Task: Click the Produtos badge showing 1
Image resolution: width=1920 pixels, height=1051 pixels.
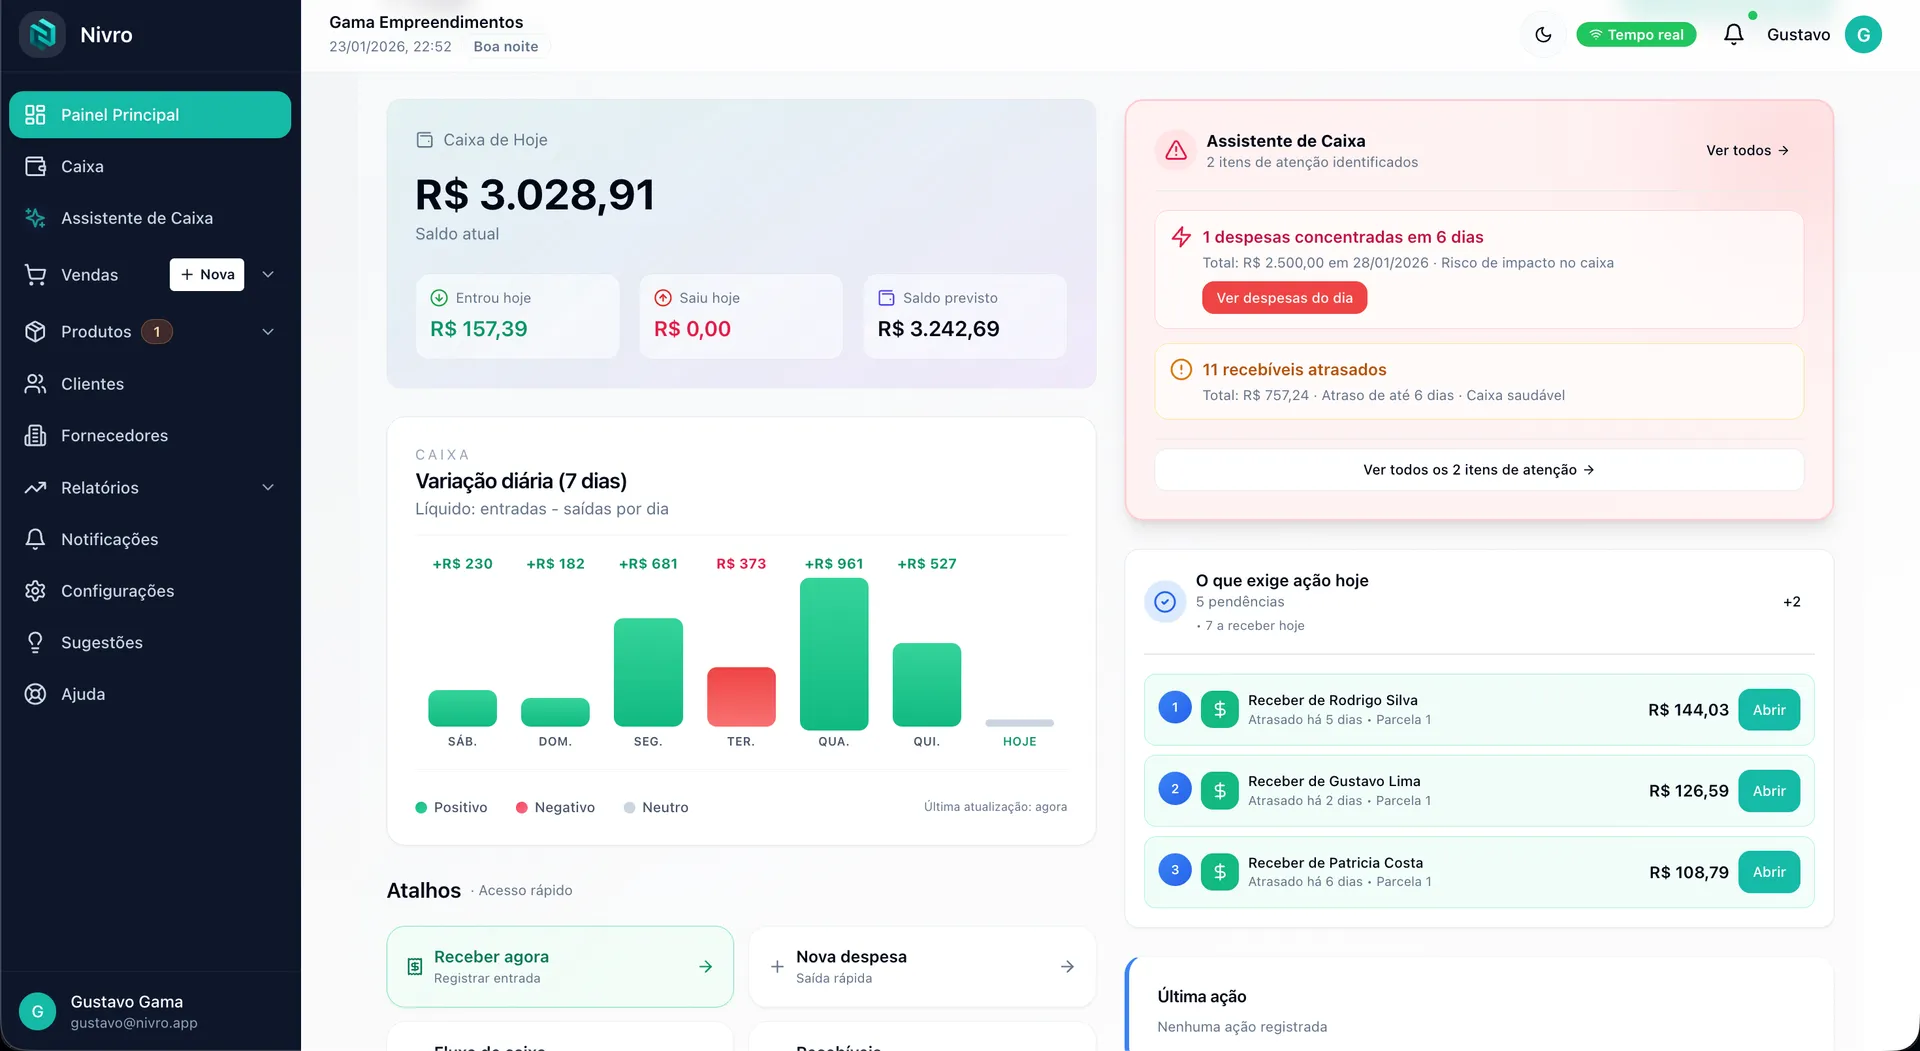Action: [x=157, y=332]
